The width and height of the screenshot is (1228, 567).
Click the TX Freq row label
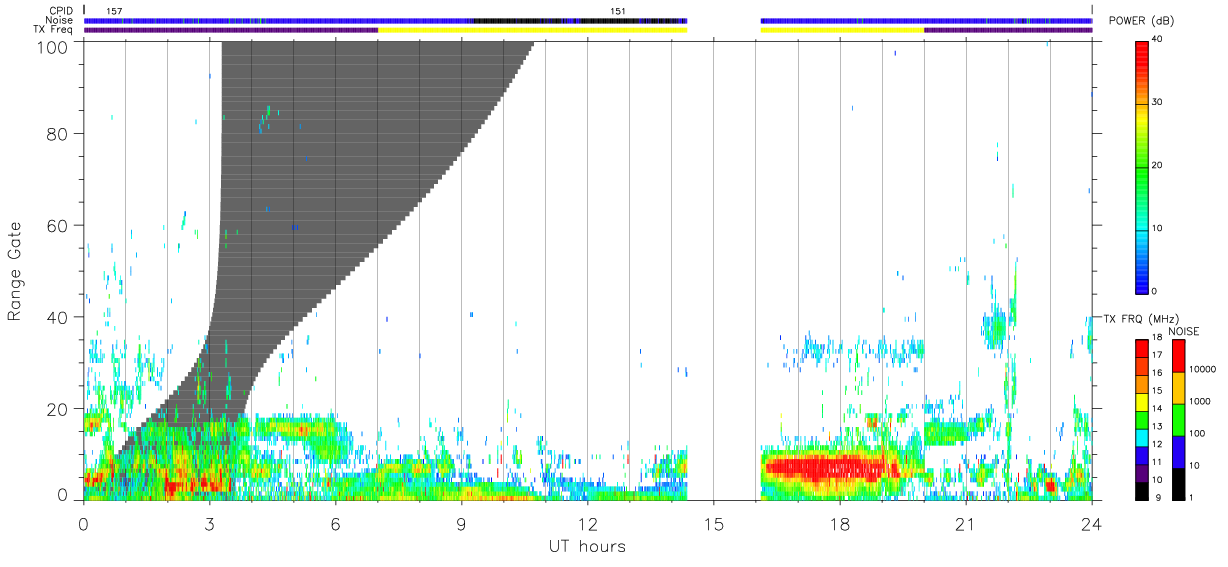click(x=54, y=30)
